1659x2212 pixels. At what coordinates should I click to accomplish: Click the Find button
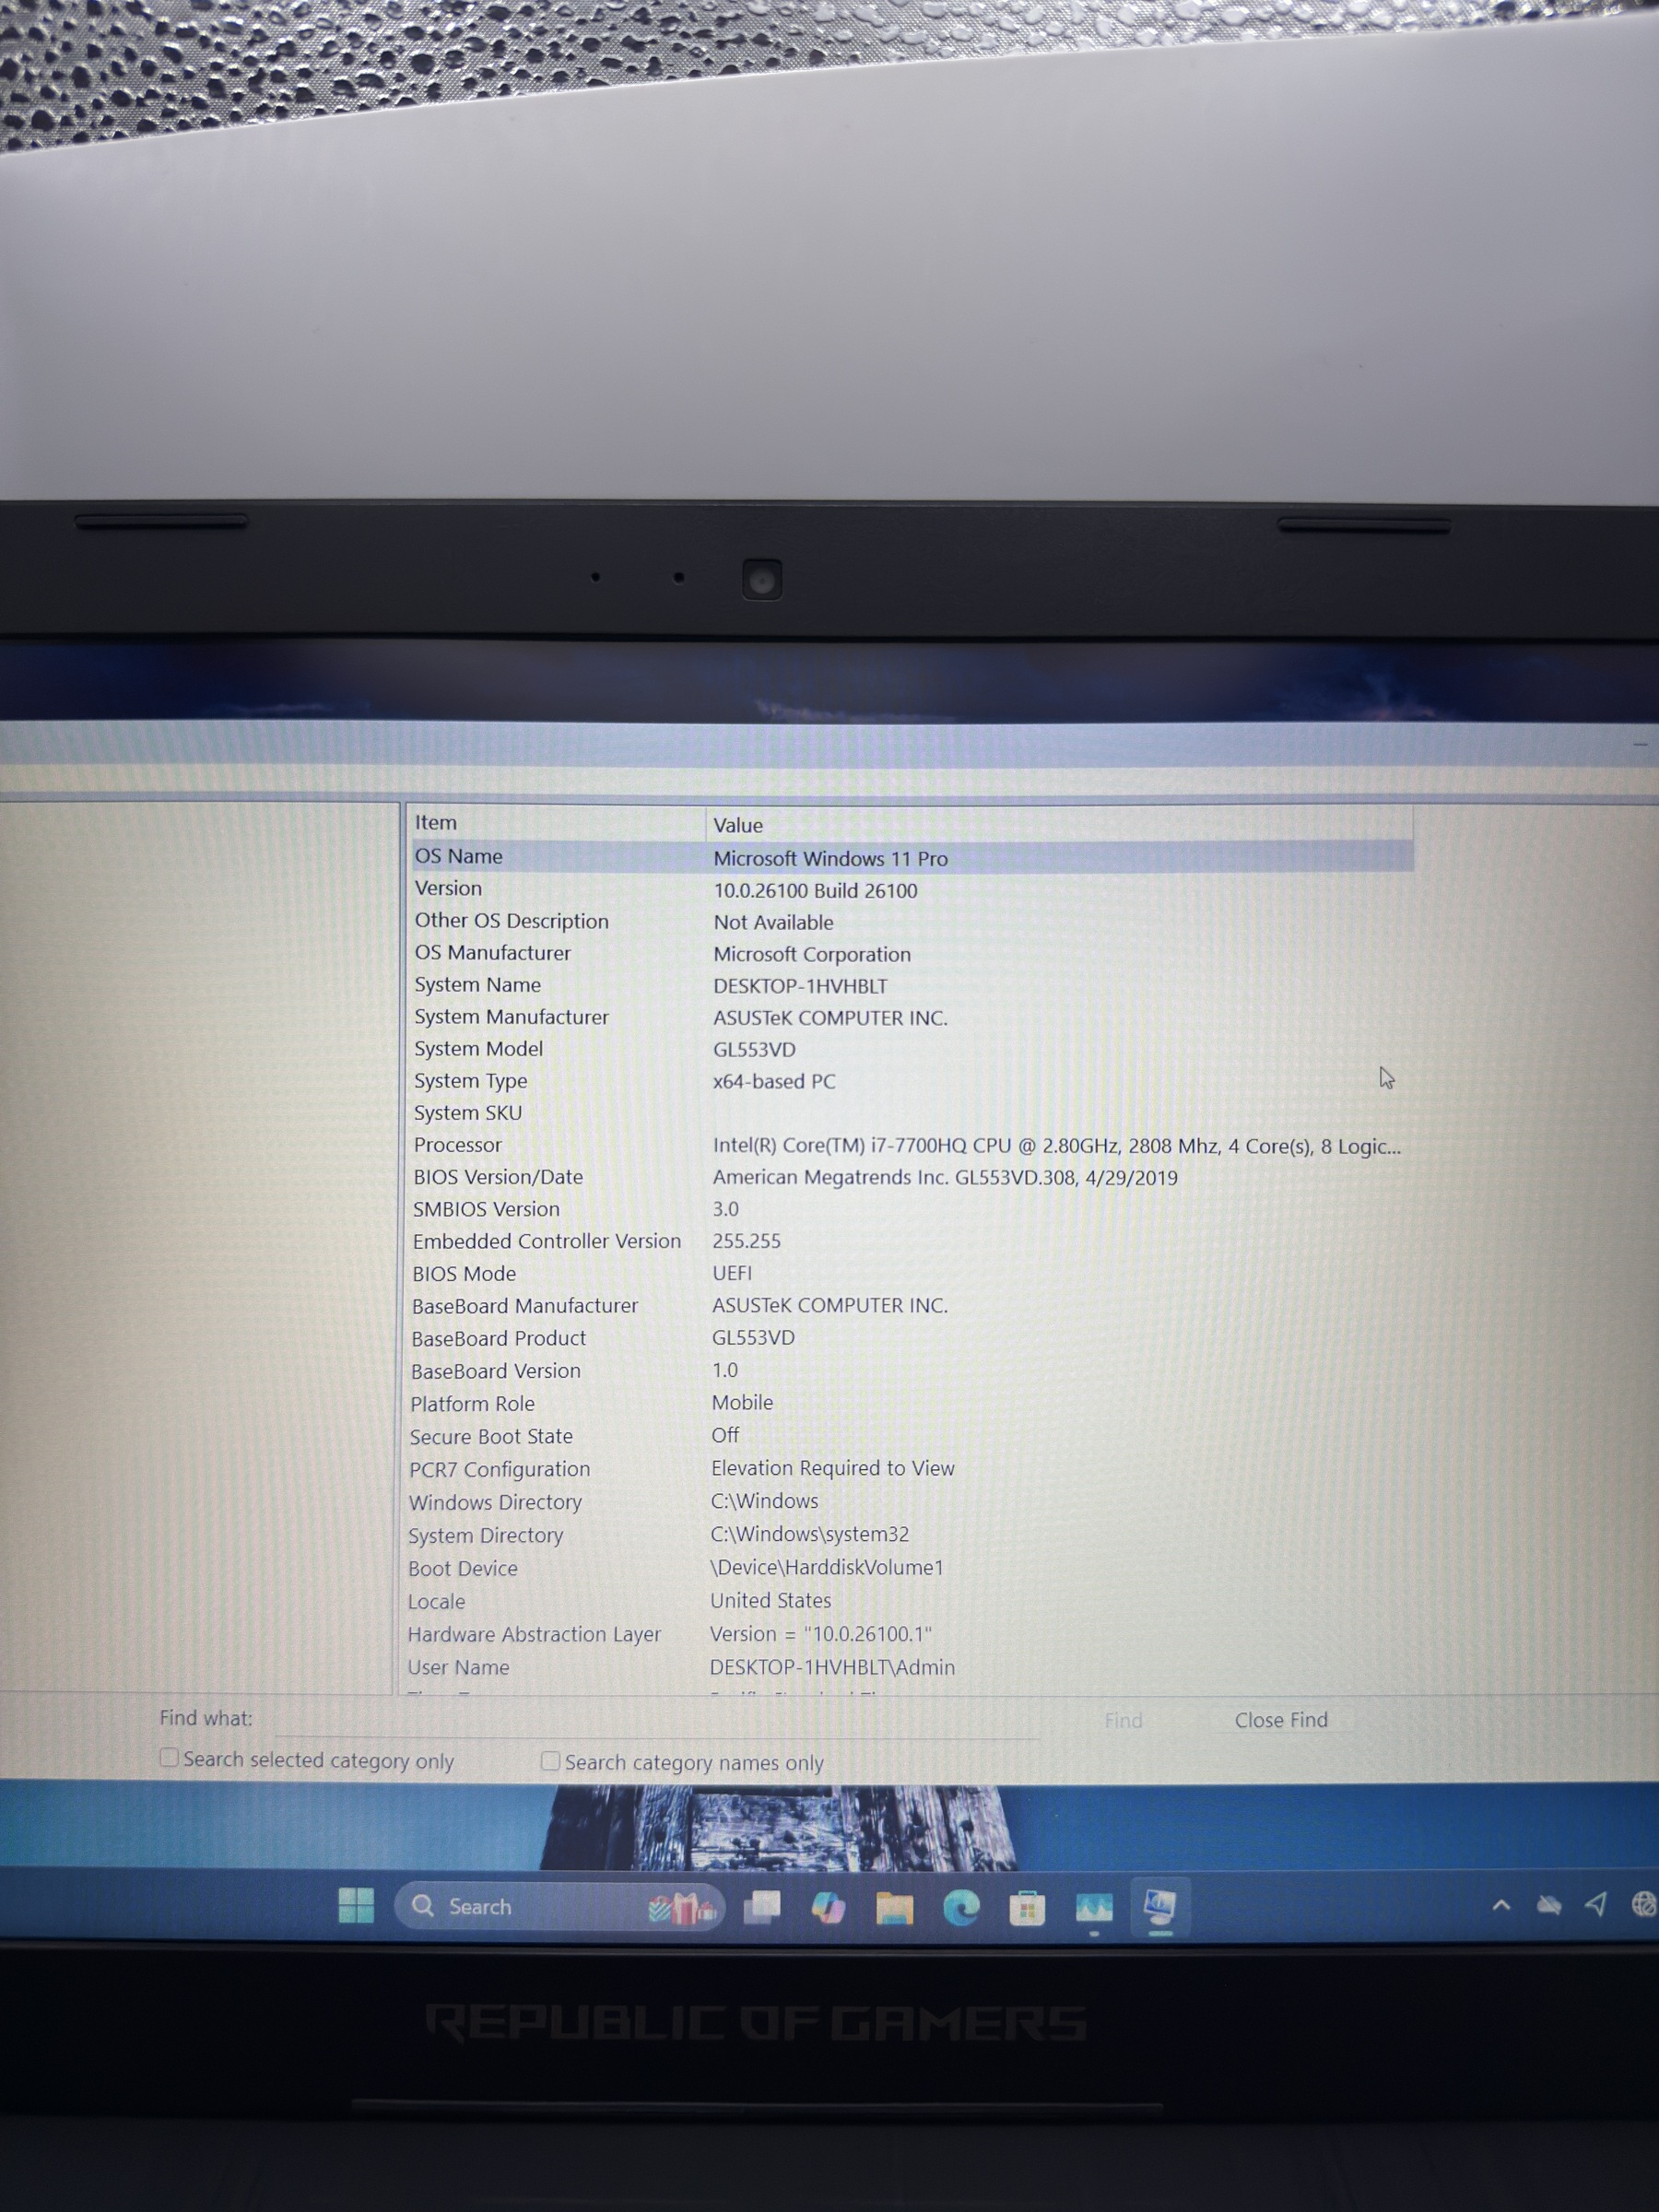click(x=1123, y=1720)
